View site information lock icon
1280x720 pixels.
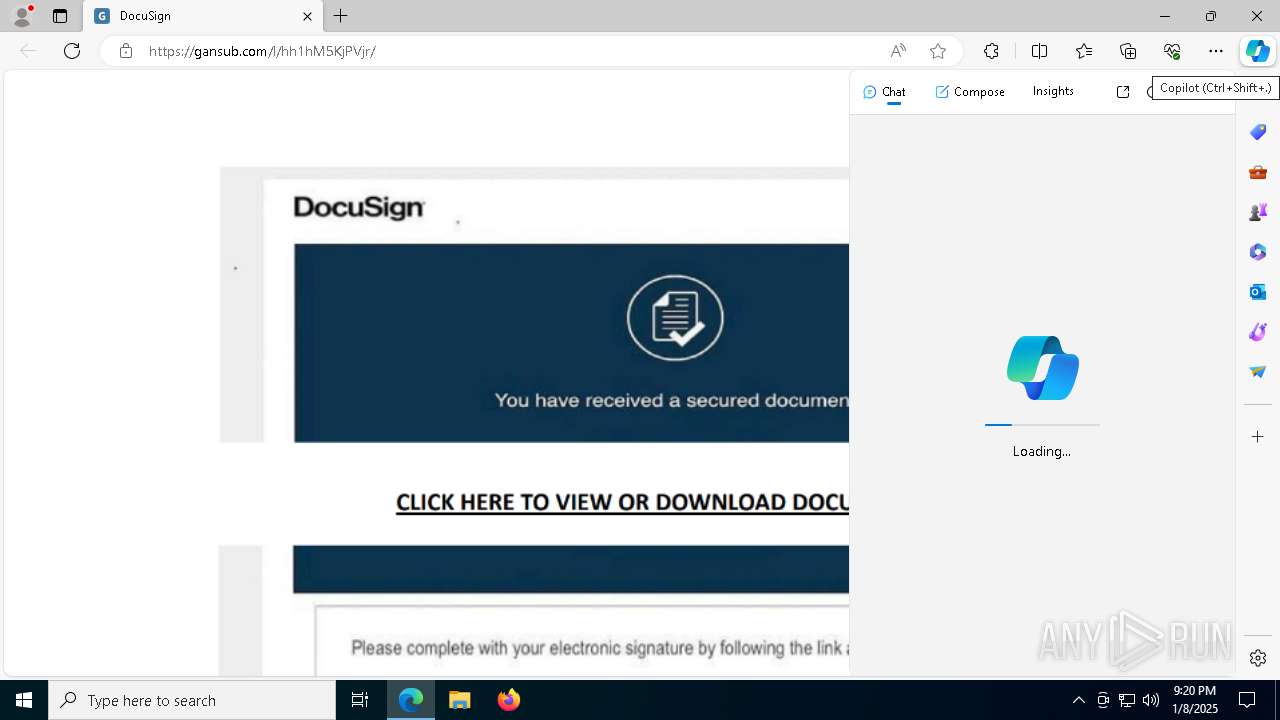coord(125,51)
